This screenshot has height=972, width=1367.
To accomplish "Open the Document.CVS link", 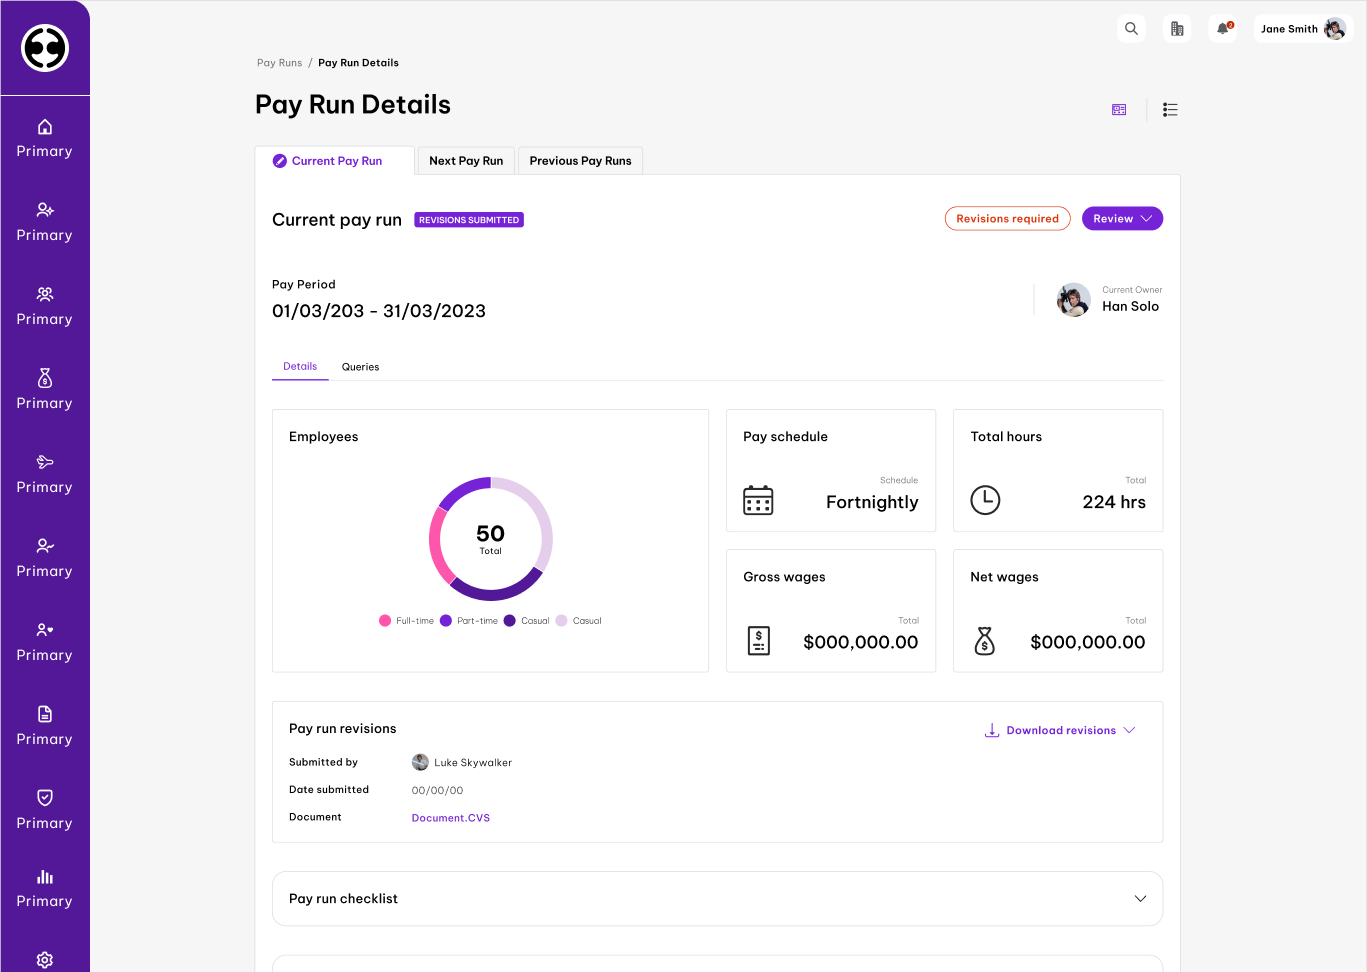I will (451, 818).
